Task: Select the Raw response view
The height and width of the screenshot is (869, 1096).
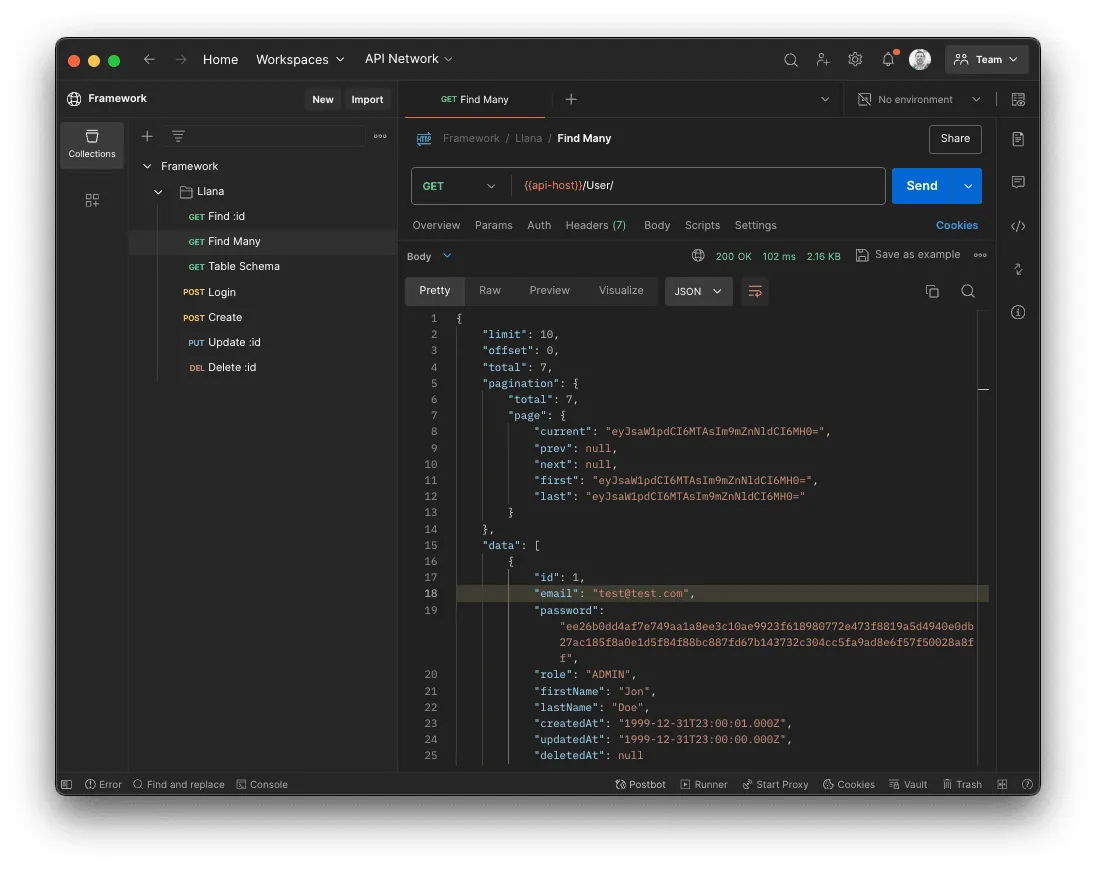Action: [490, 291]
